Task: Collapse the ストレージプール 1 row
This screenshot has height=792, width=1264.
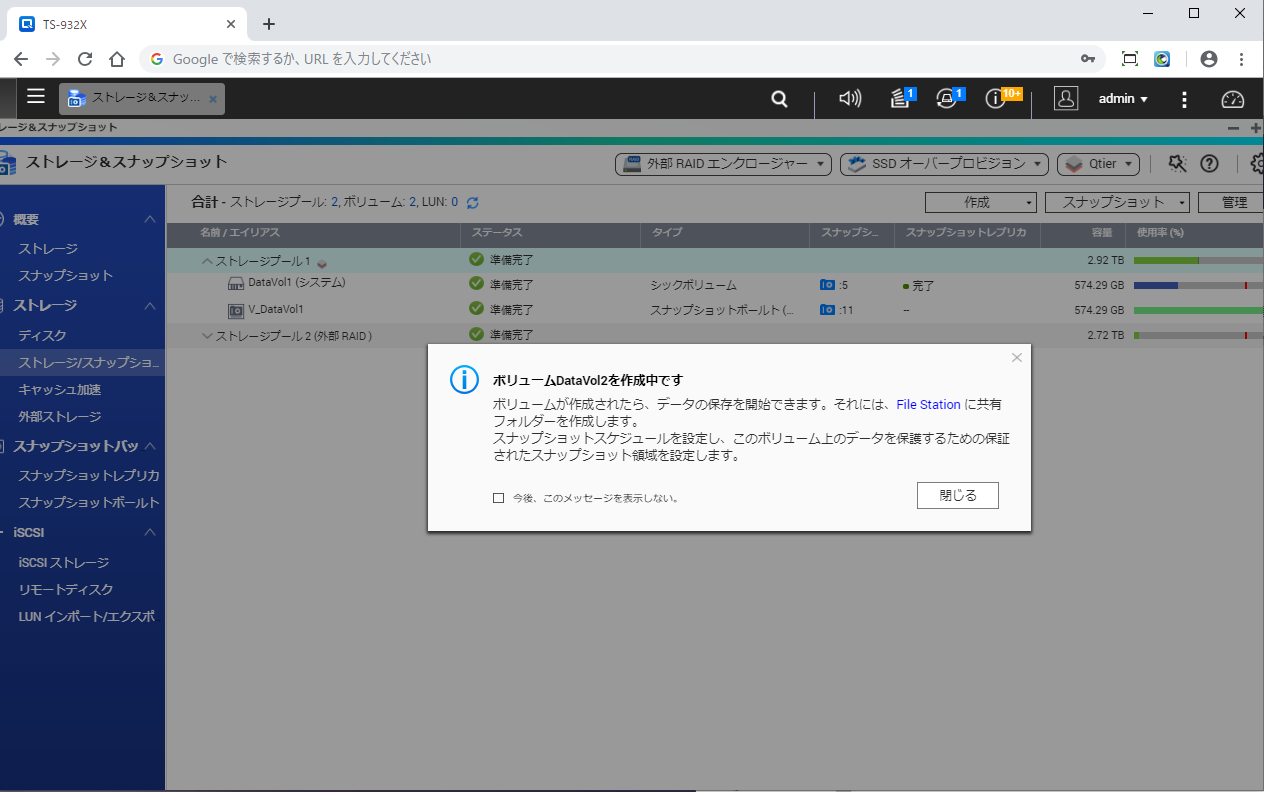Action: (207, 261)
